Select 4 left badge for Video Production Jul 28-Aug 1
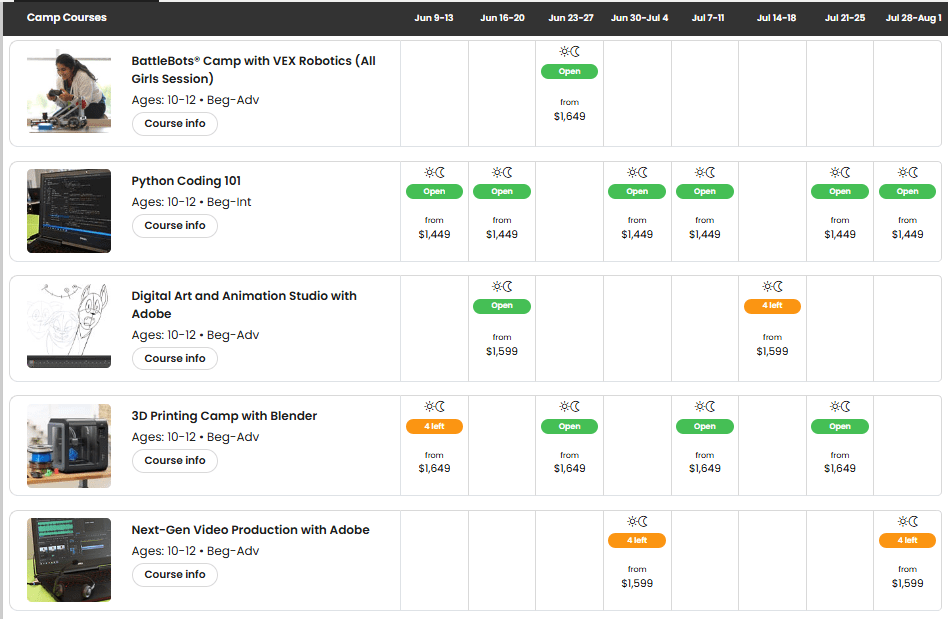This screenshot has width=948, height=619. (907, 540)
